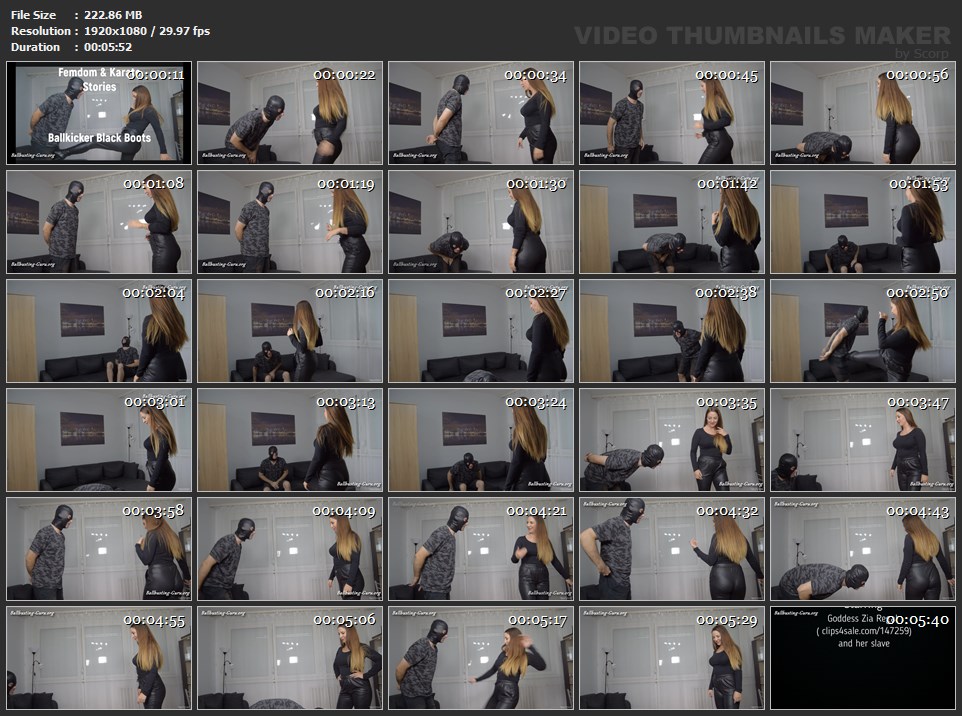This screenshot has height=716, width=962.
Task: Choose the 00:02:27 frame
Action: tap(481, 331)
